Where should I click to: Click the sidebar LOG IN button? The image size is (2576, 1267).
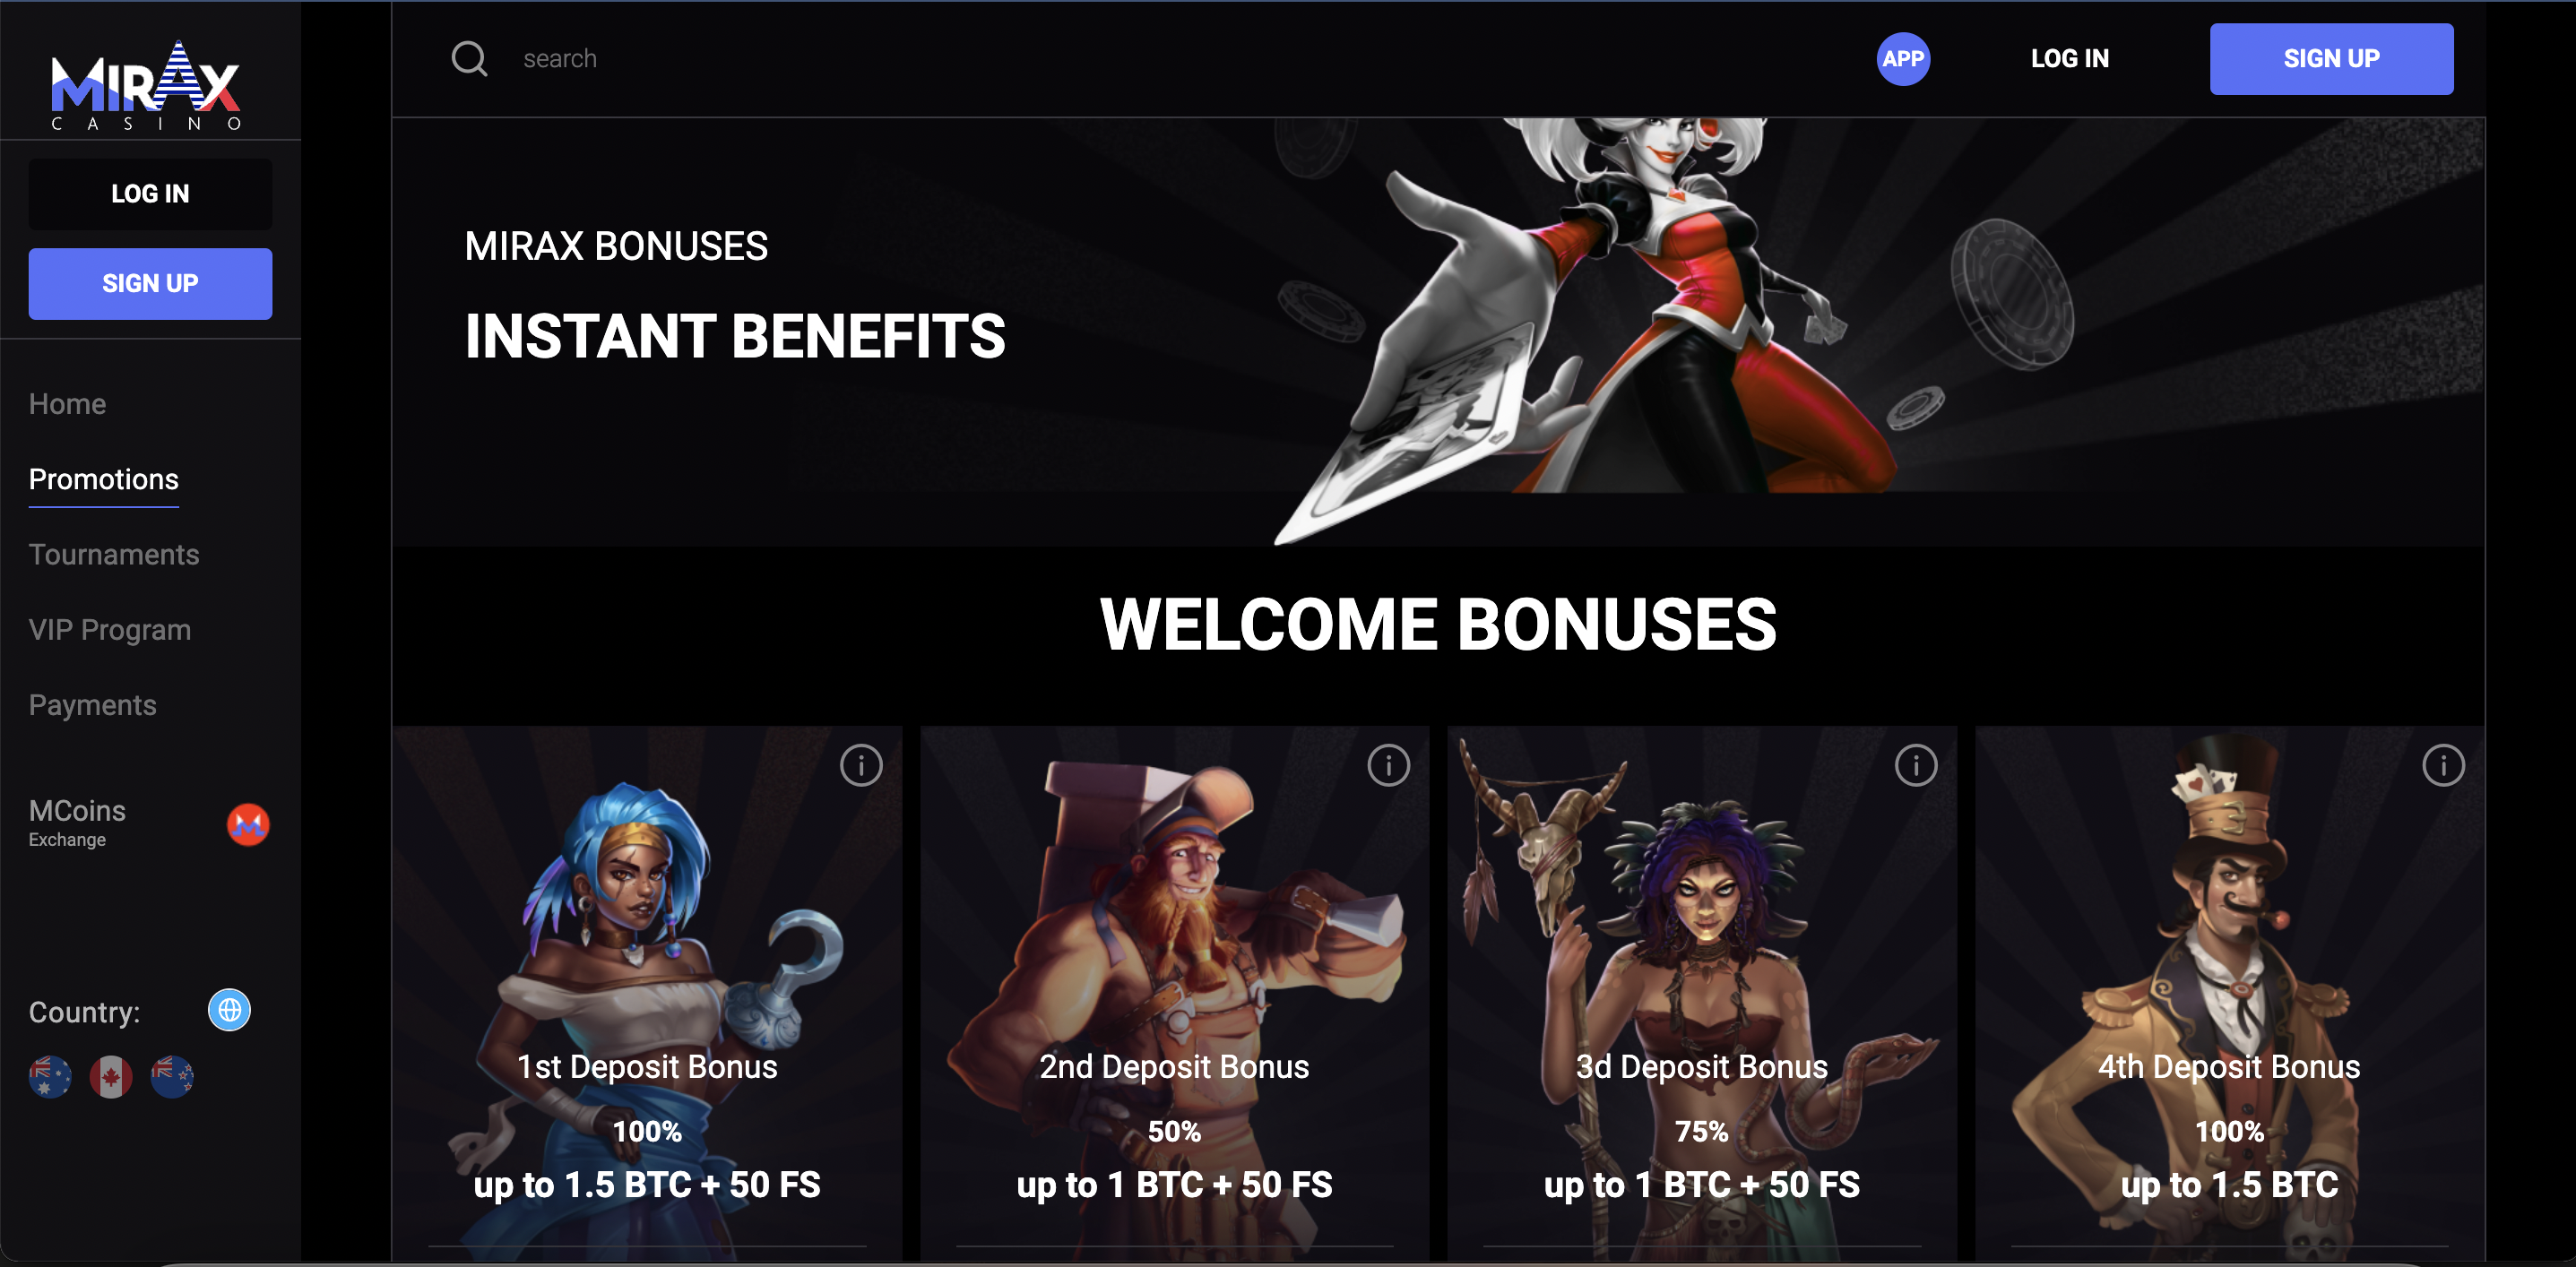pos(150,194)
